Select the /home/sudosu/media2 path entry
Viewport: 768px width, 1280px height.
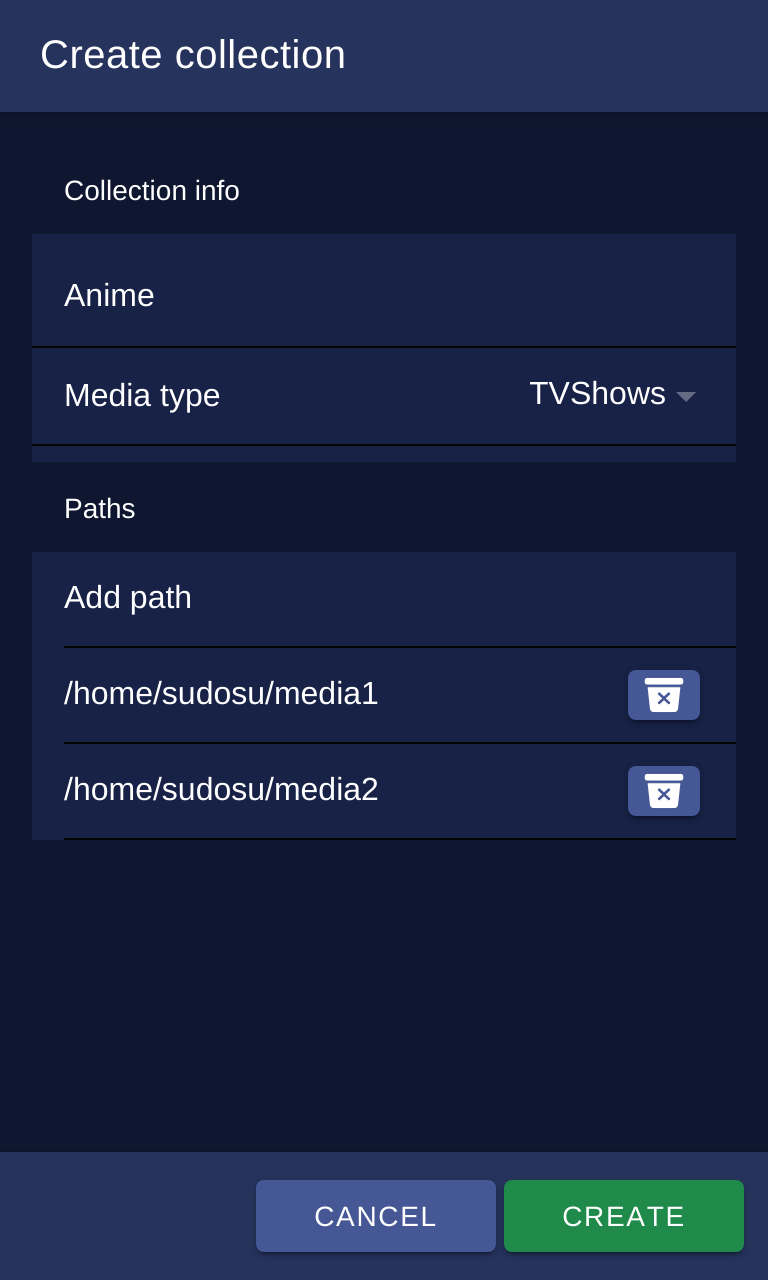221,789
